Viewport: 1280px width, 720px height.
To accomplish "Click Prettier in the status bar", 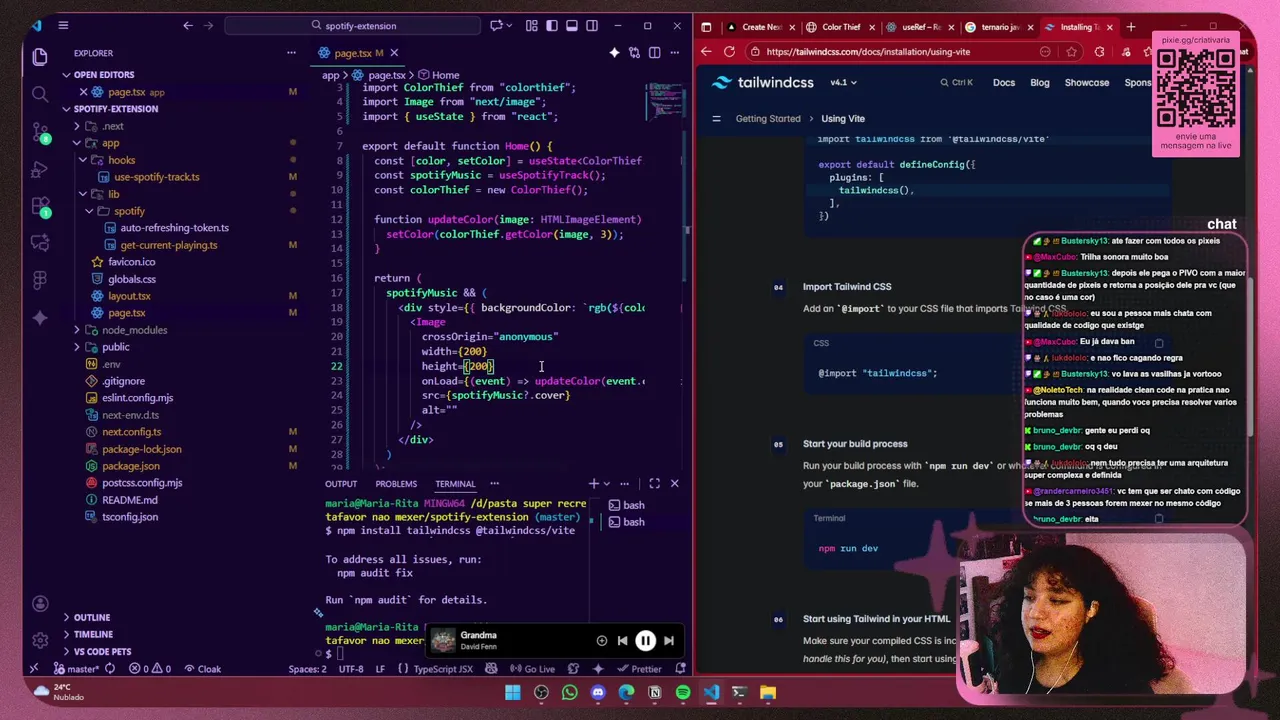I will pyautogui.click(x=639, y=669).
